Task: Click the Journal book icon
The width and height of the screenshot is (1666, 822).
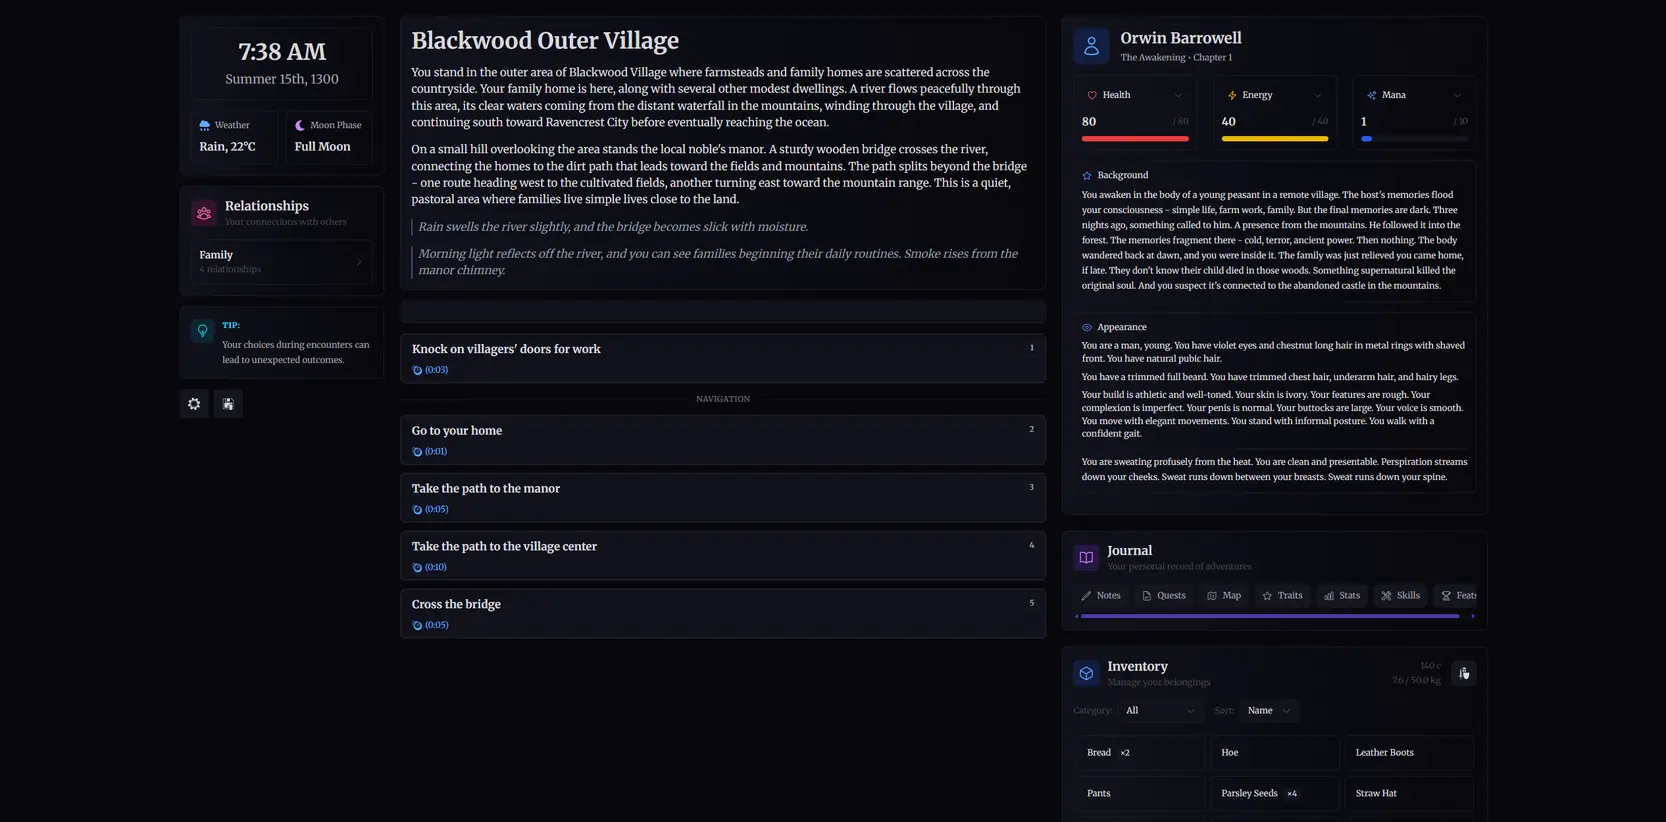Action: click(1086, 557)
